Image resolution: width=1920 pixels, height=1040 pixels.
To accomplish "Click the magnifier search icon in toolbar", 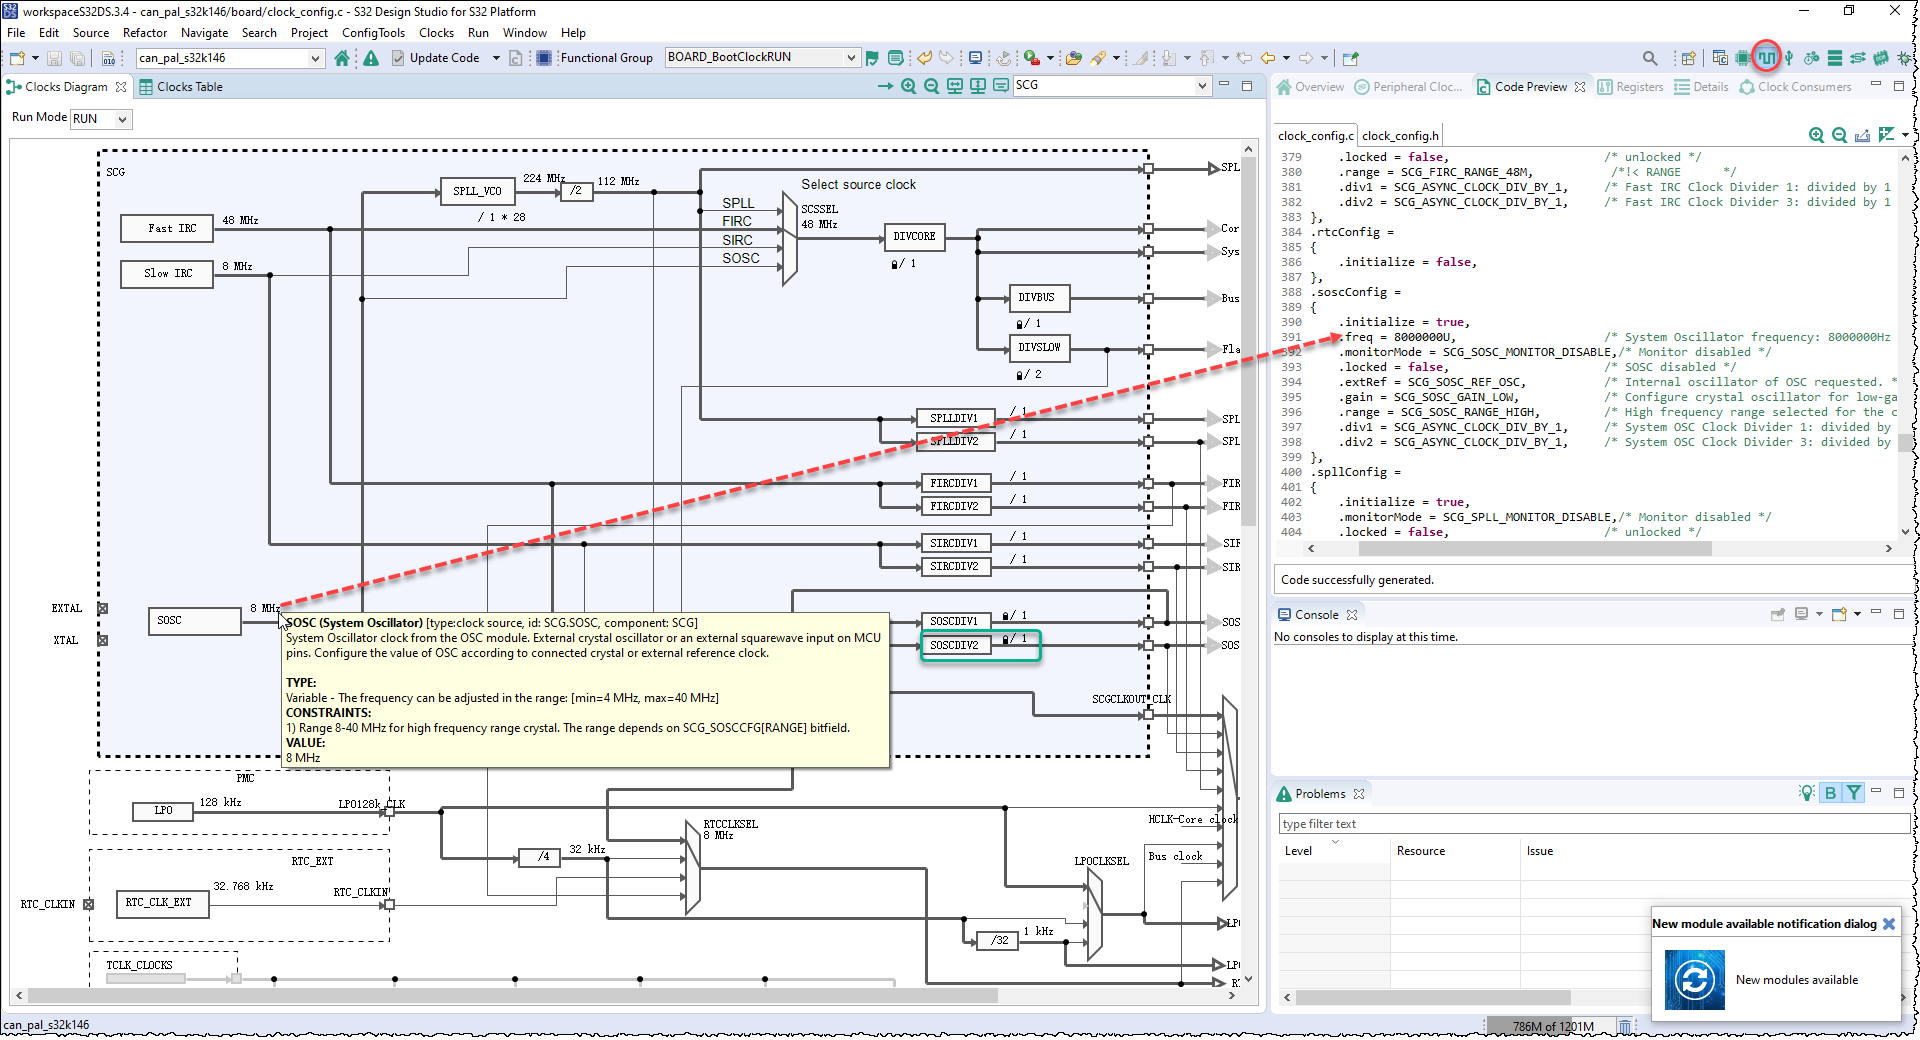I will pos(1650,58).
